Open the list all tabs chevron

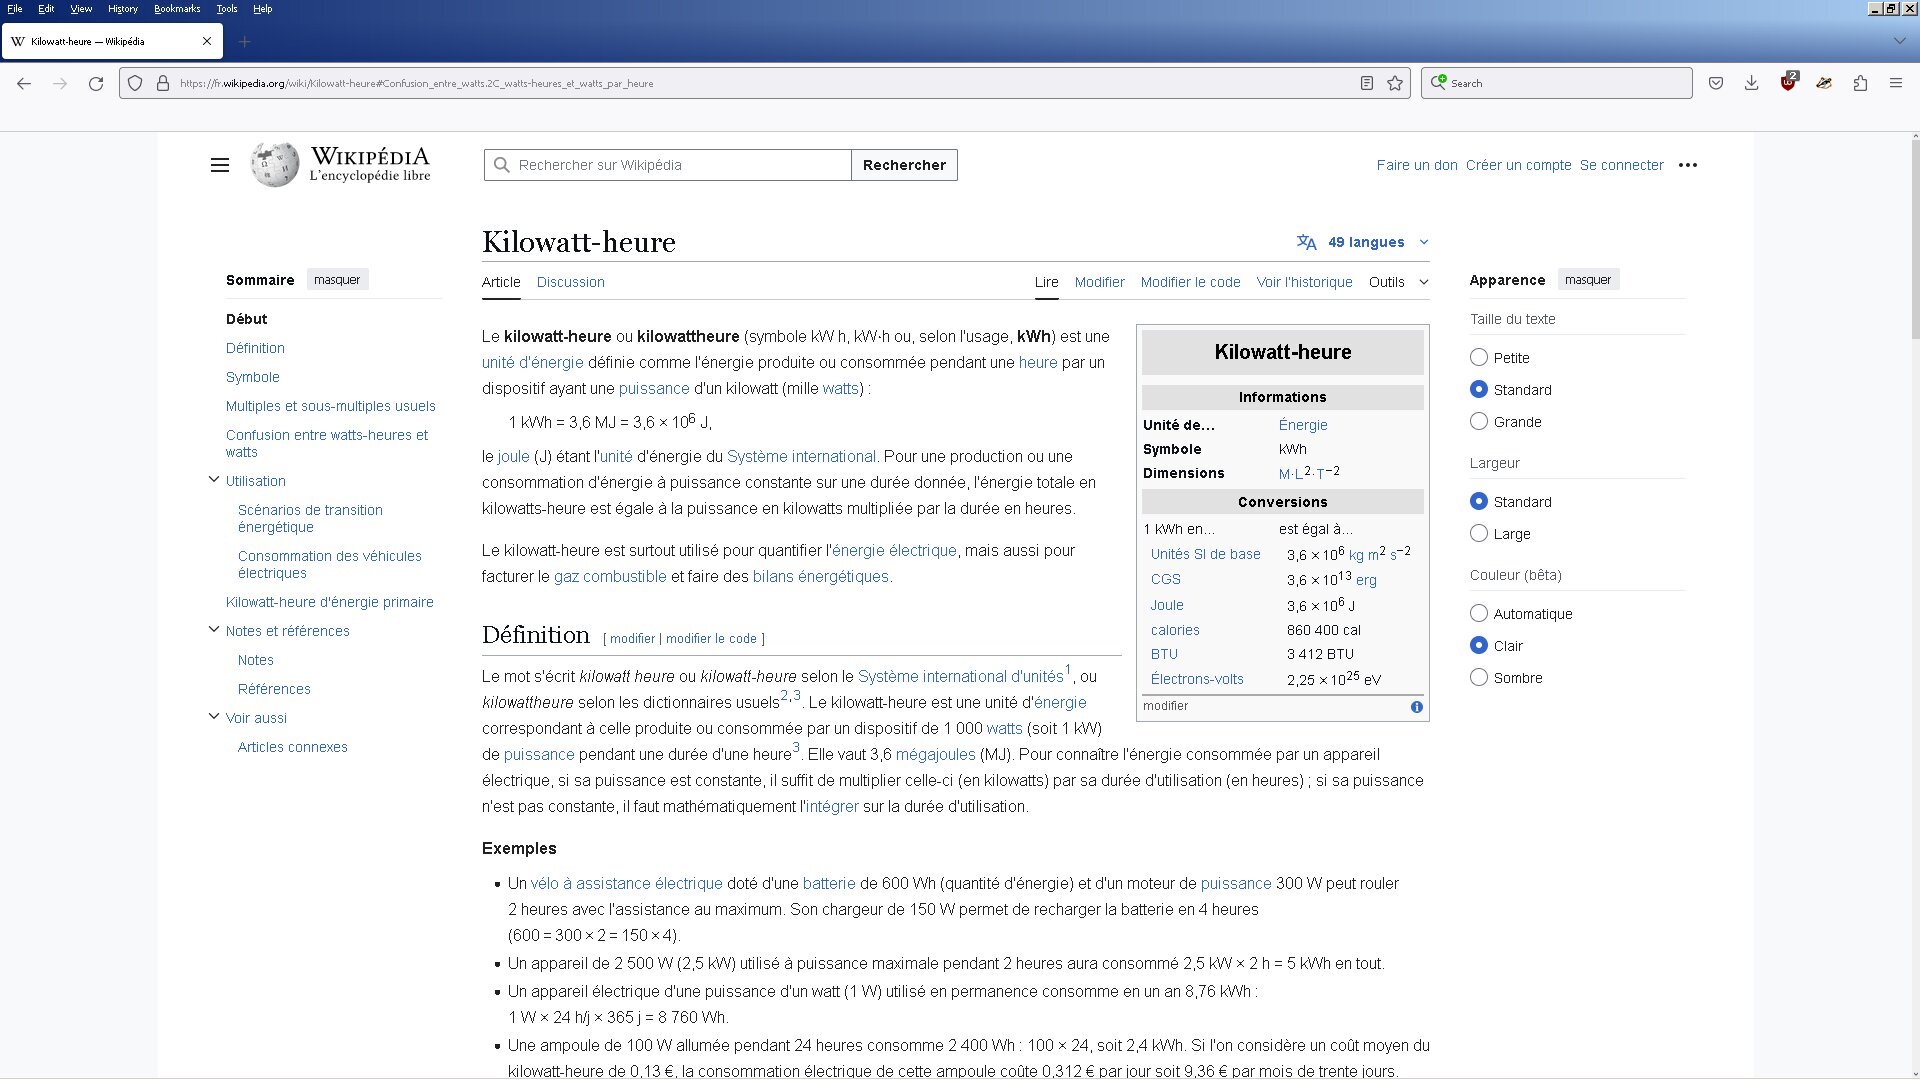[1899, 41]
